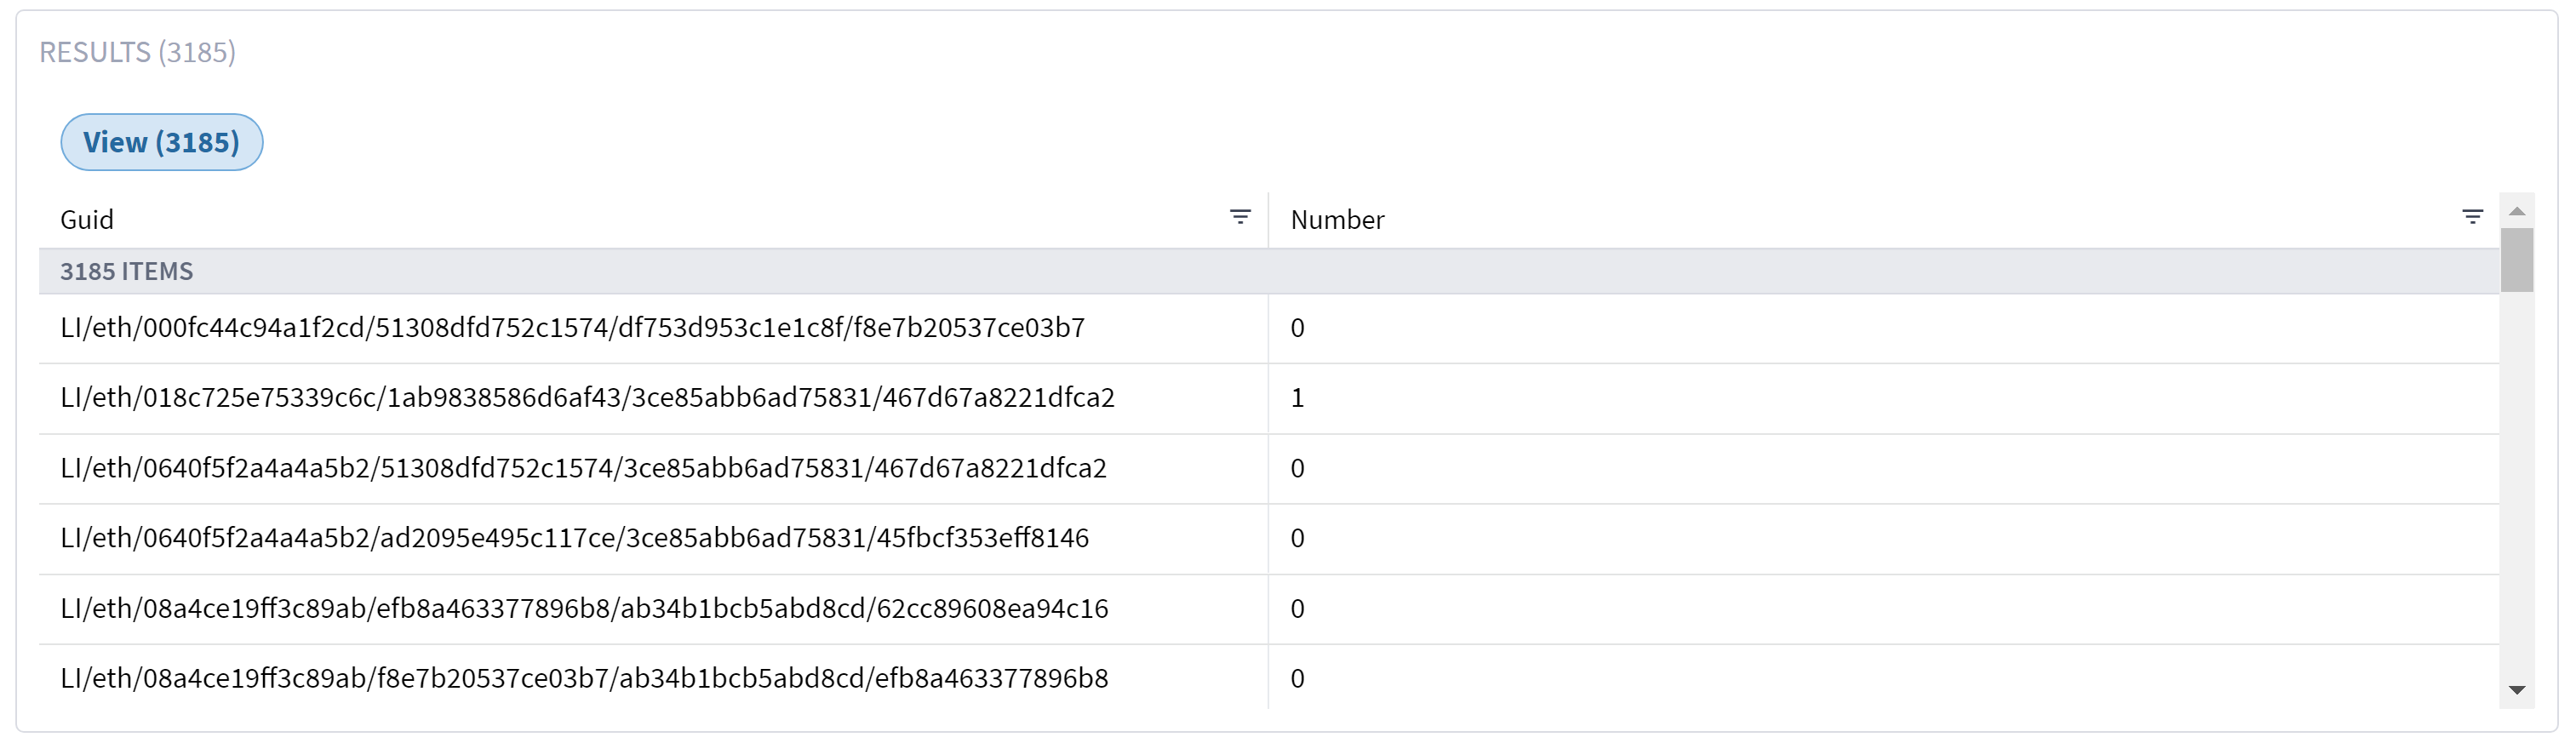
Task: Open the Number column filter icon
Action: (x=2472, y=217)
